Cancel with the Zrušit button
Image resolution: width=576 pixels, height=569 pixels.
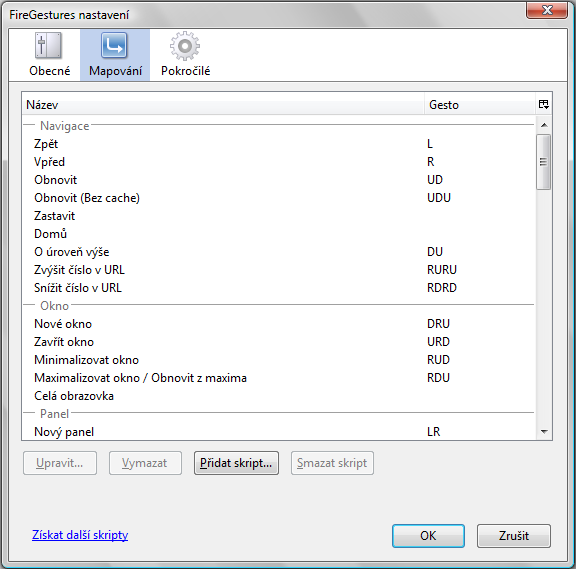tap(514, 536)
